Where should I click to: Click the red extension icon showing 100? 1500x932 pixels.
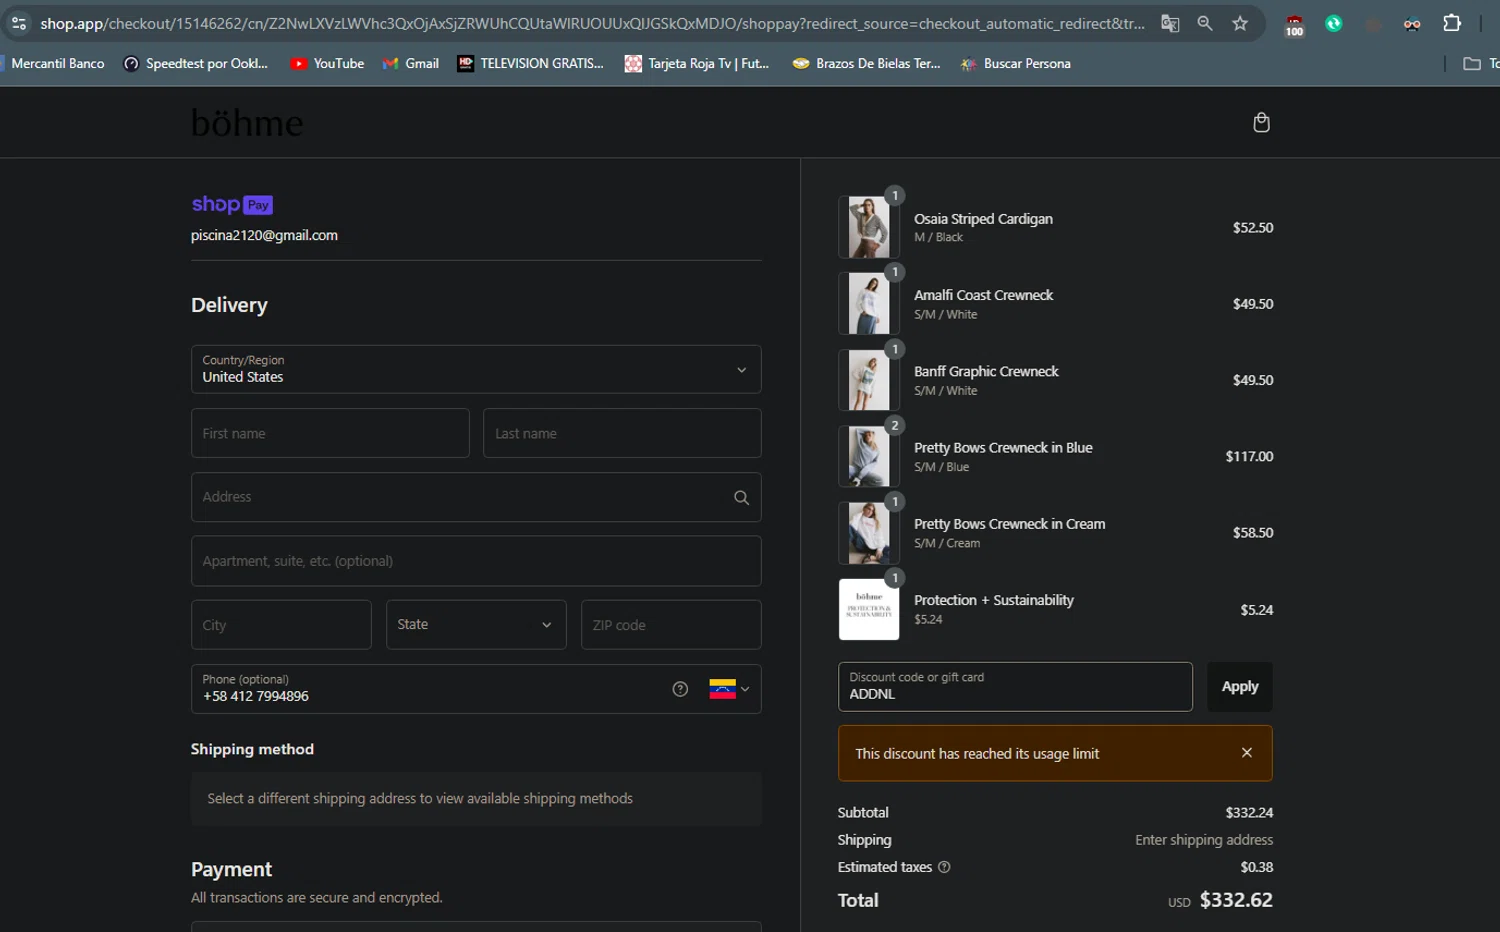pos(1294,25)
